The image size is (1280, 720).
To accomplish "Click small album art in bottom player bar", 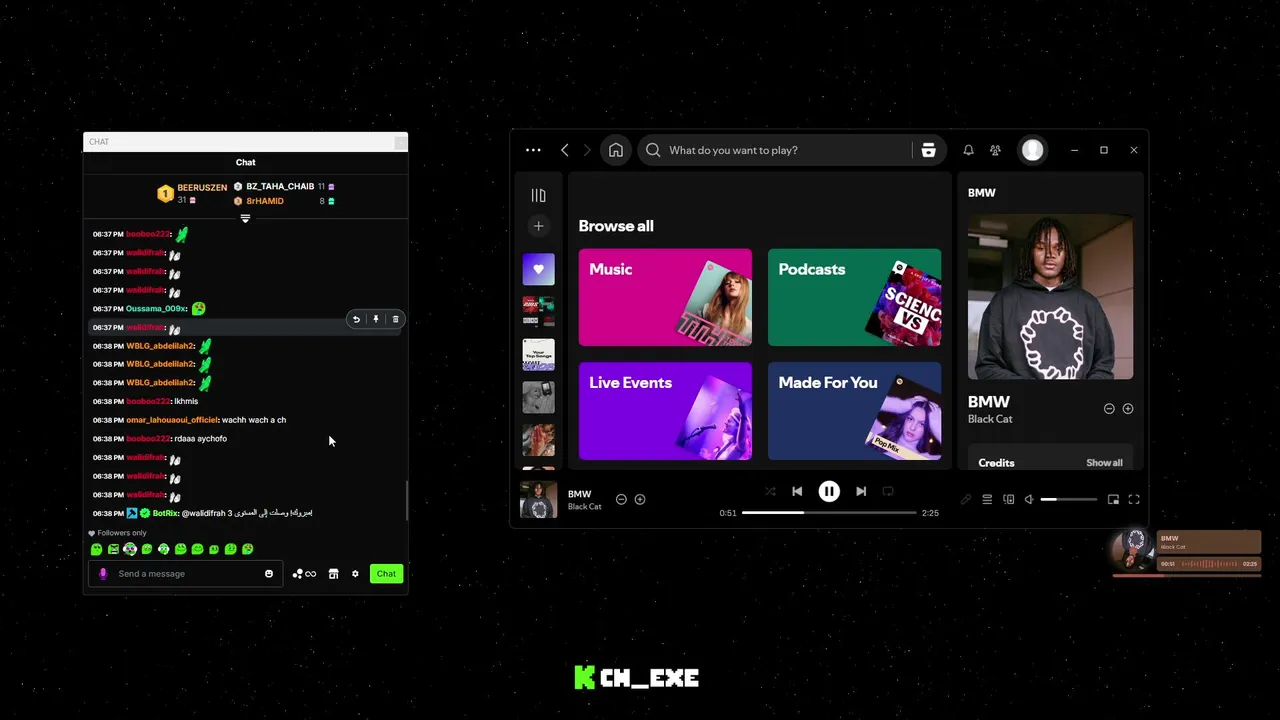I will tap(538, 500).
